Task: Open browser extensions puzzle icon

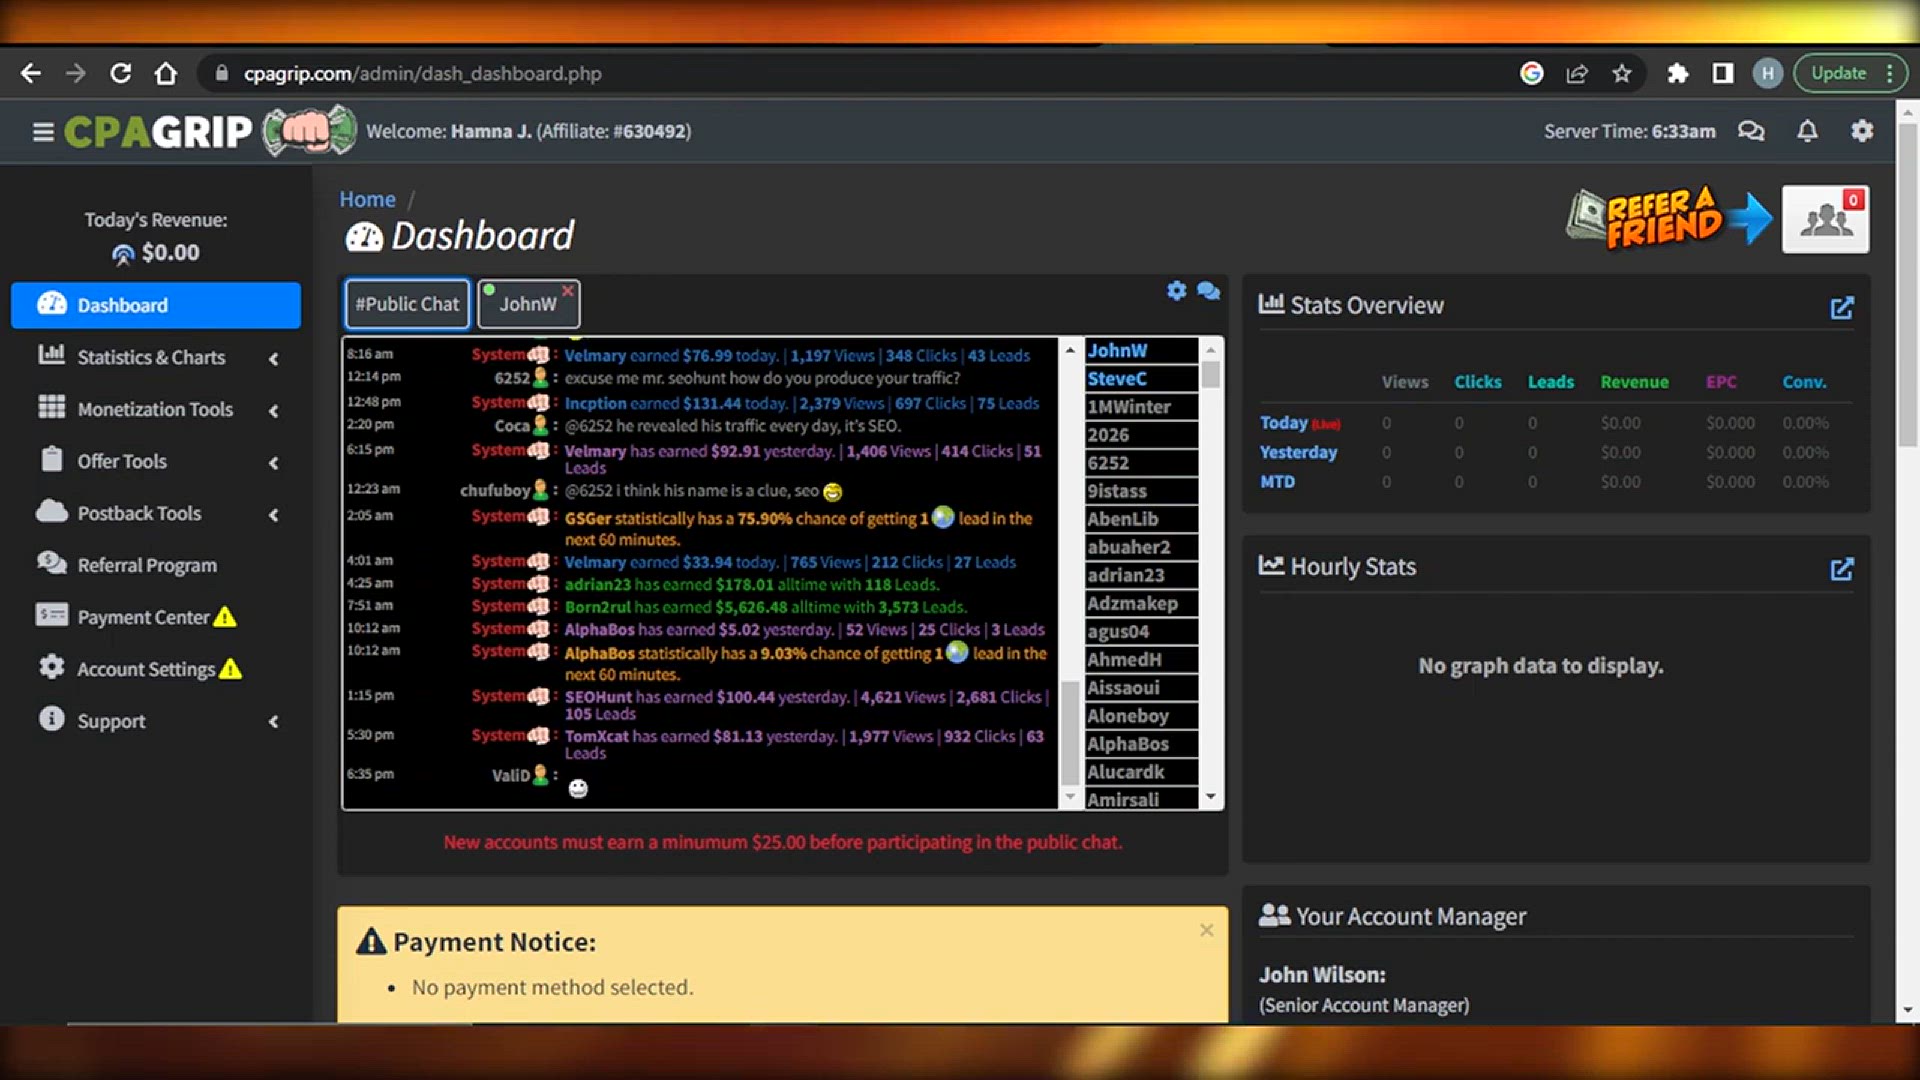Action: point(1678,73)
